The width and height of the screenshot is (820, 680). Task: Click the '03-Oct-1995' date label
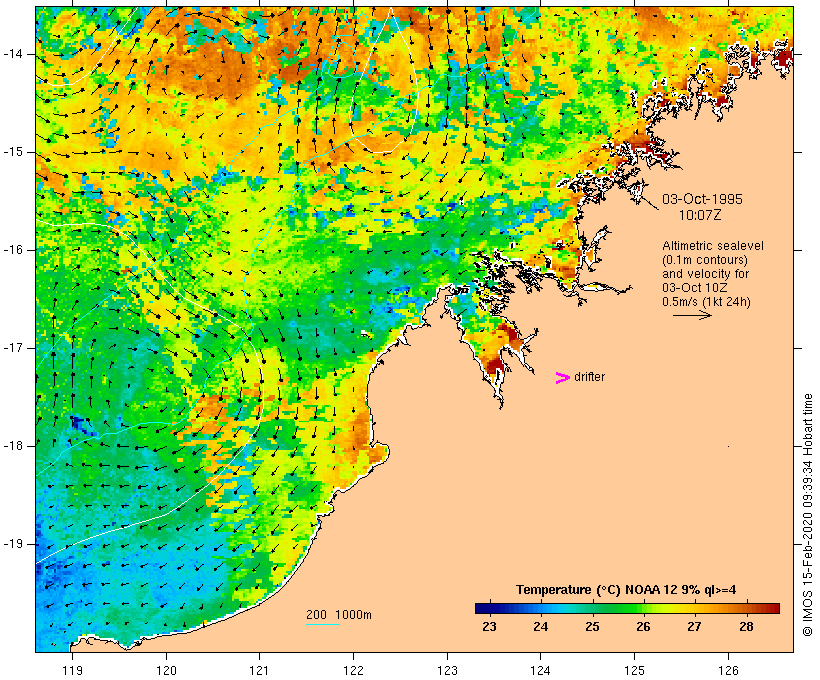(702, 199)
